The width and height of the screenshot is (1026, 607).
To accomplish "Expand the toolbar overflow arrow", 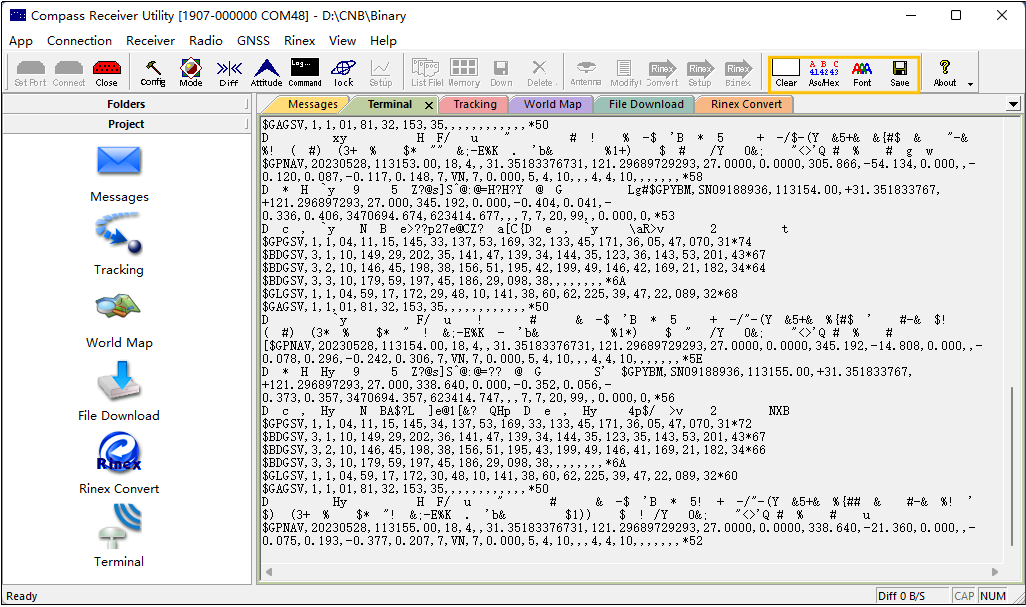I will (970, 84).
